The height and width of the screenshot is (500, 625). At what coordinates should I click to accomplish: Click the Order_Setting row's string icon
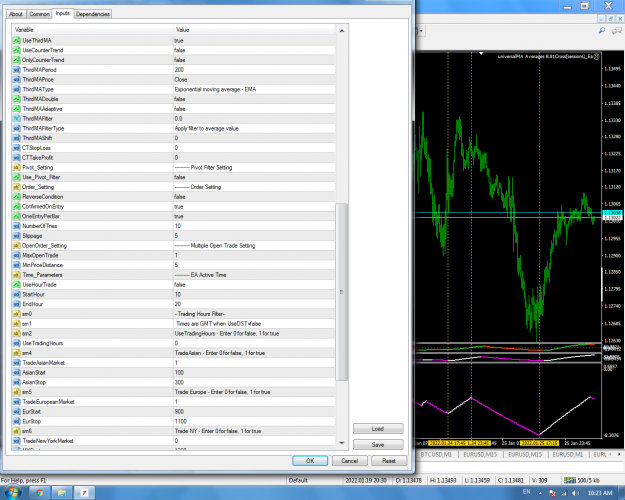(16, 187)
